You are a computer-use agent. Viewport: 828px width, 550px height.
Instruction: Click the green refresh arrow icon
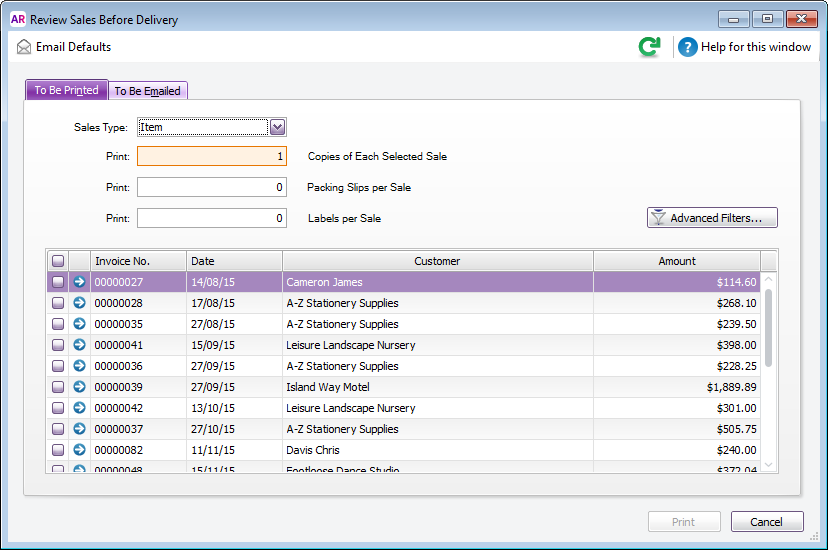click(650, 47)
